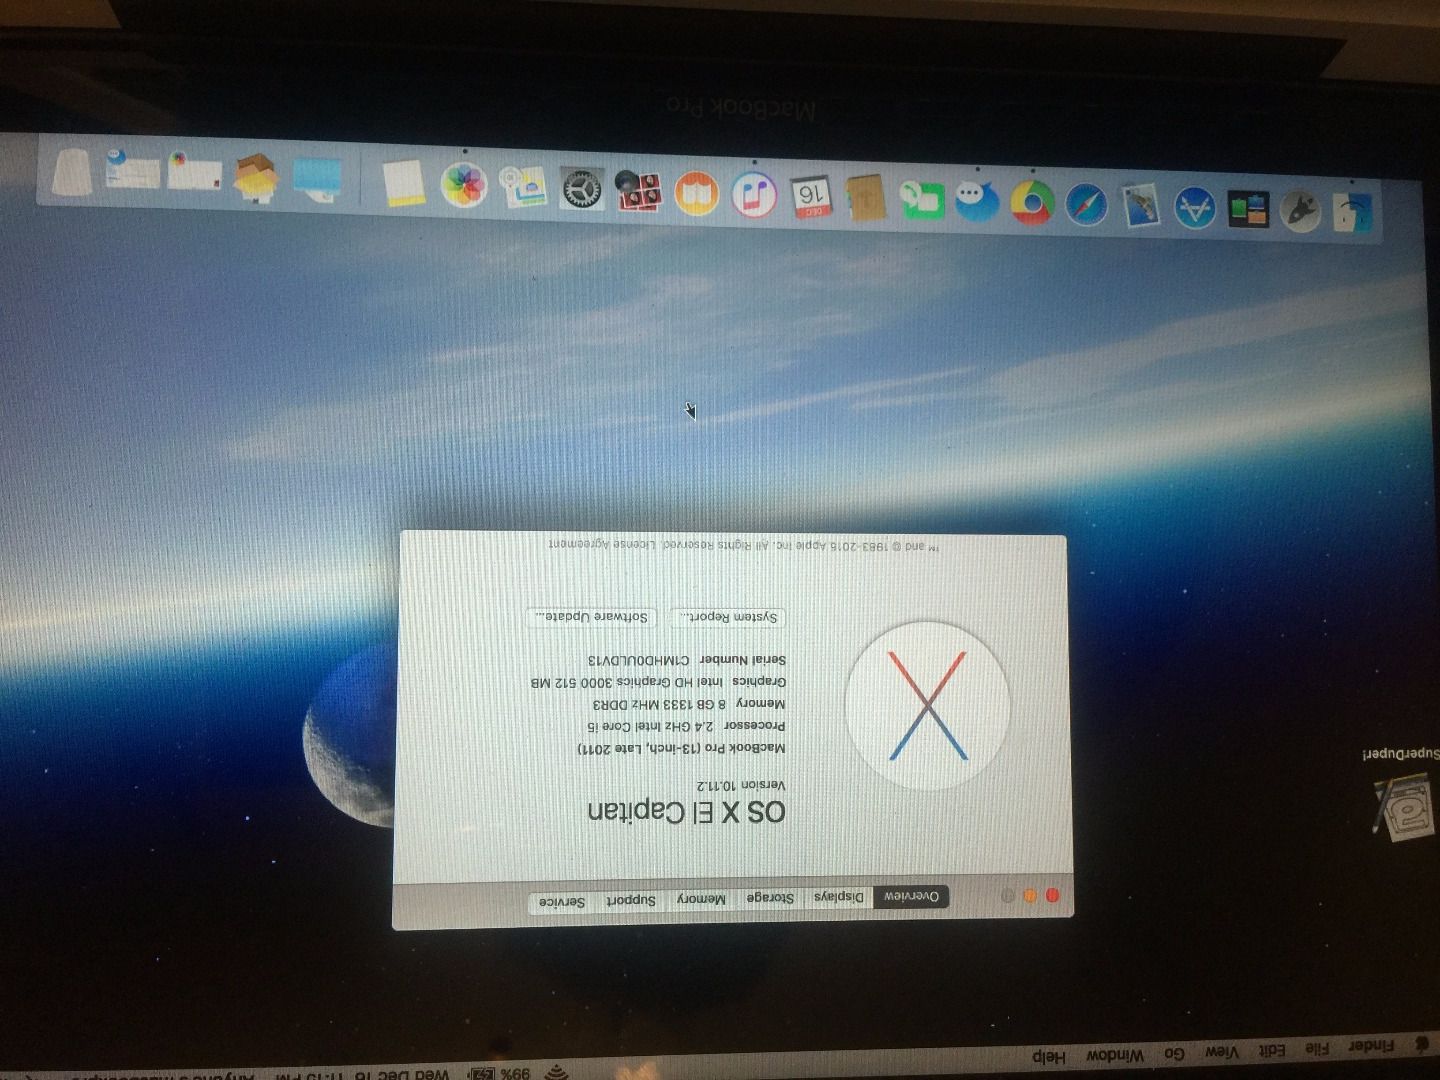The image size is (1440, 1080).
Task: Select the Overview tab
Action: coord(911,896)
